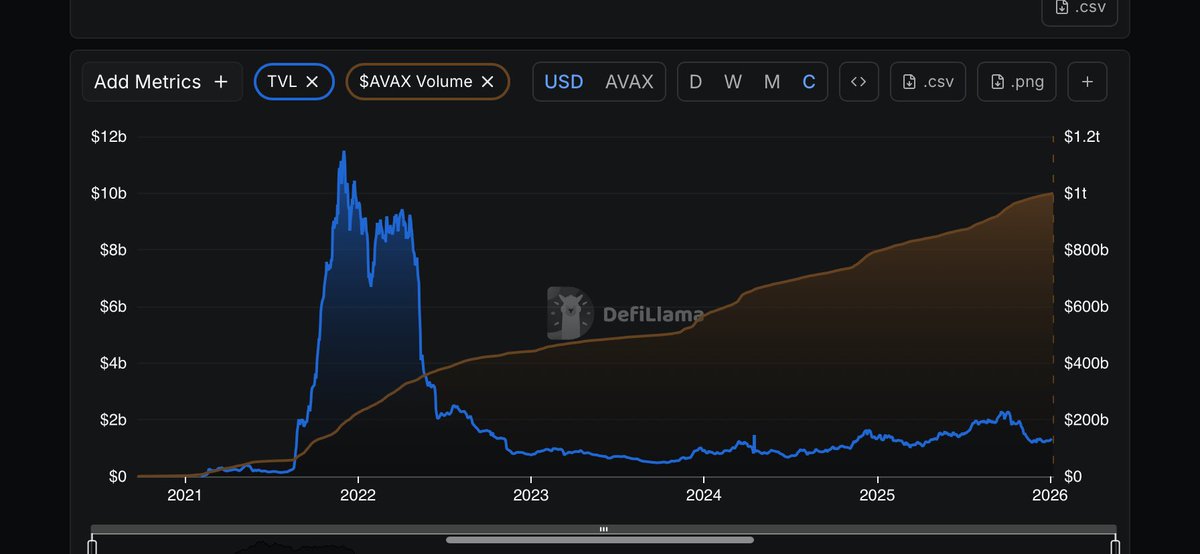Open the embed code button

(858, 82)
